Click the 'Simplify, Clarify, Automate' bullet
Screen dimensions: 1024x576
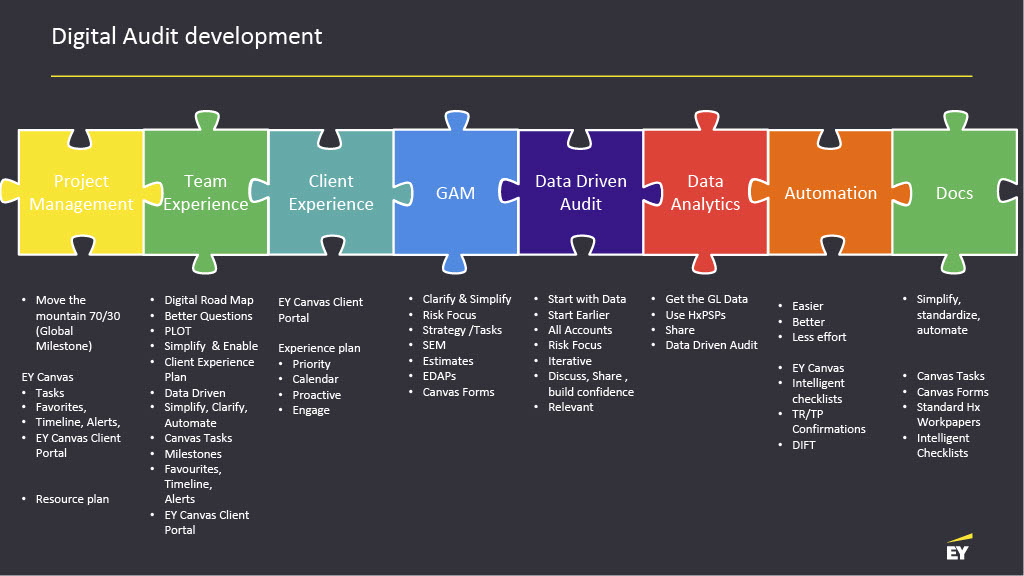click(206, 415)
